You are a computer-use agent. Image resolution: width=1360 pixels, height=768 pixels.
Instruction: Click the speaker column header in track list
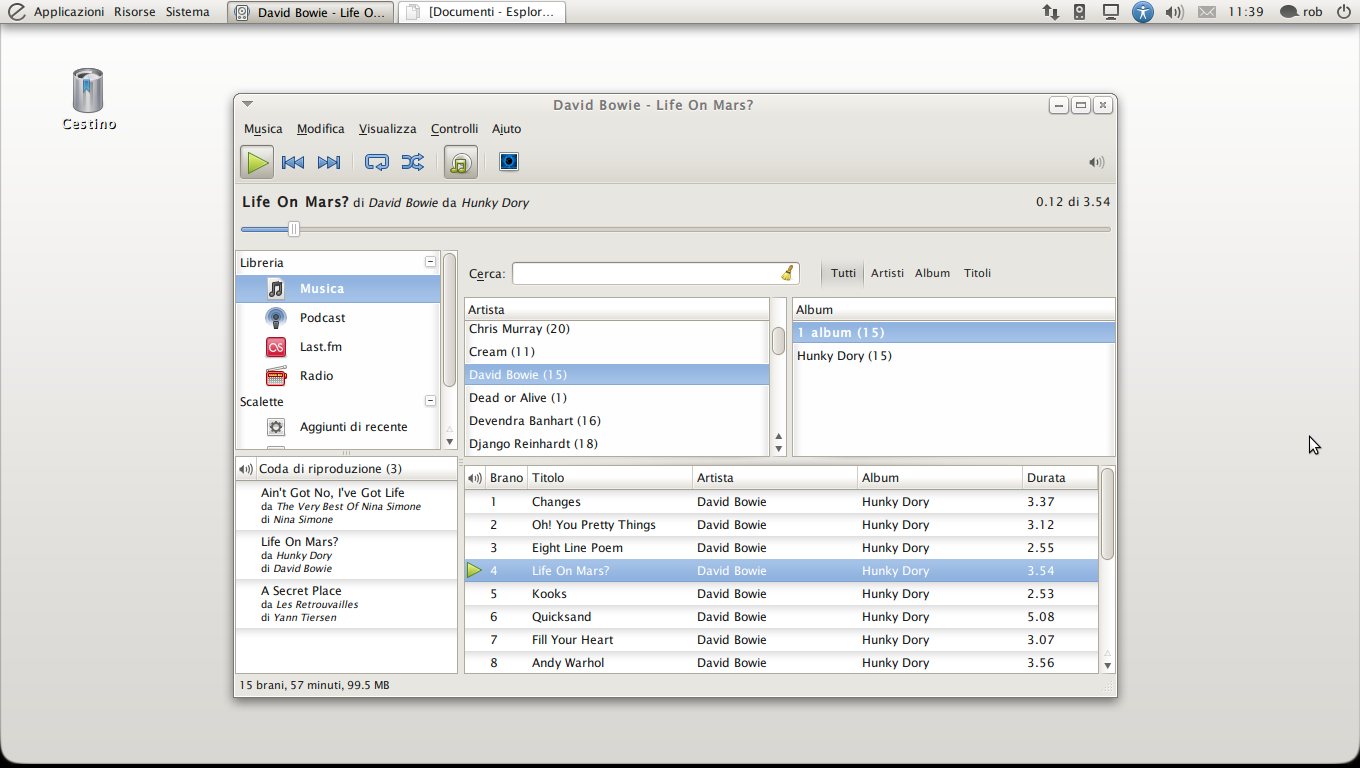pos(475,478)
